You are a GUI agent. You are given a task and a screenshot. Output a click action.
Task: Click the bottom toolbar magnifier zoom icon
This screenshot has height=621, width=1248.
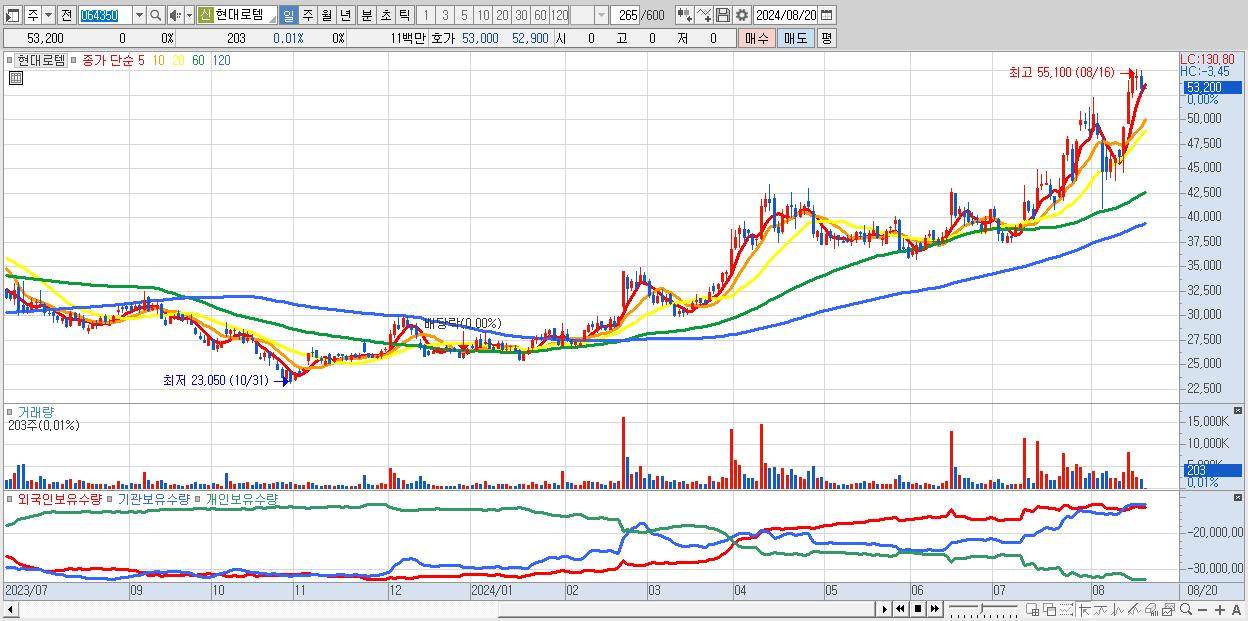(1186, 609)
